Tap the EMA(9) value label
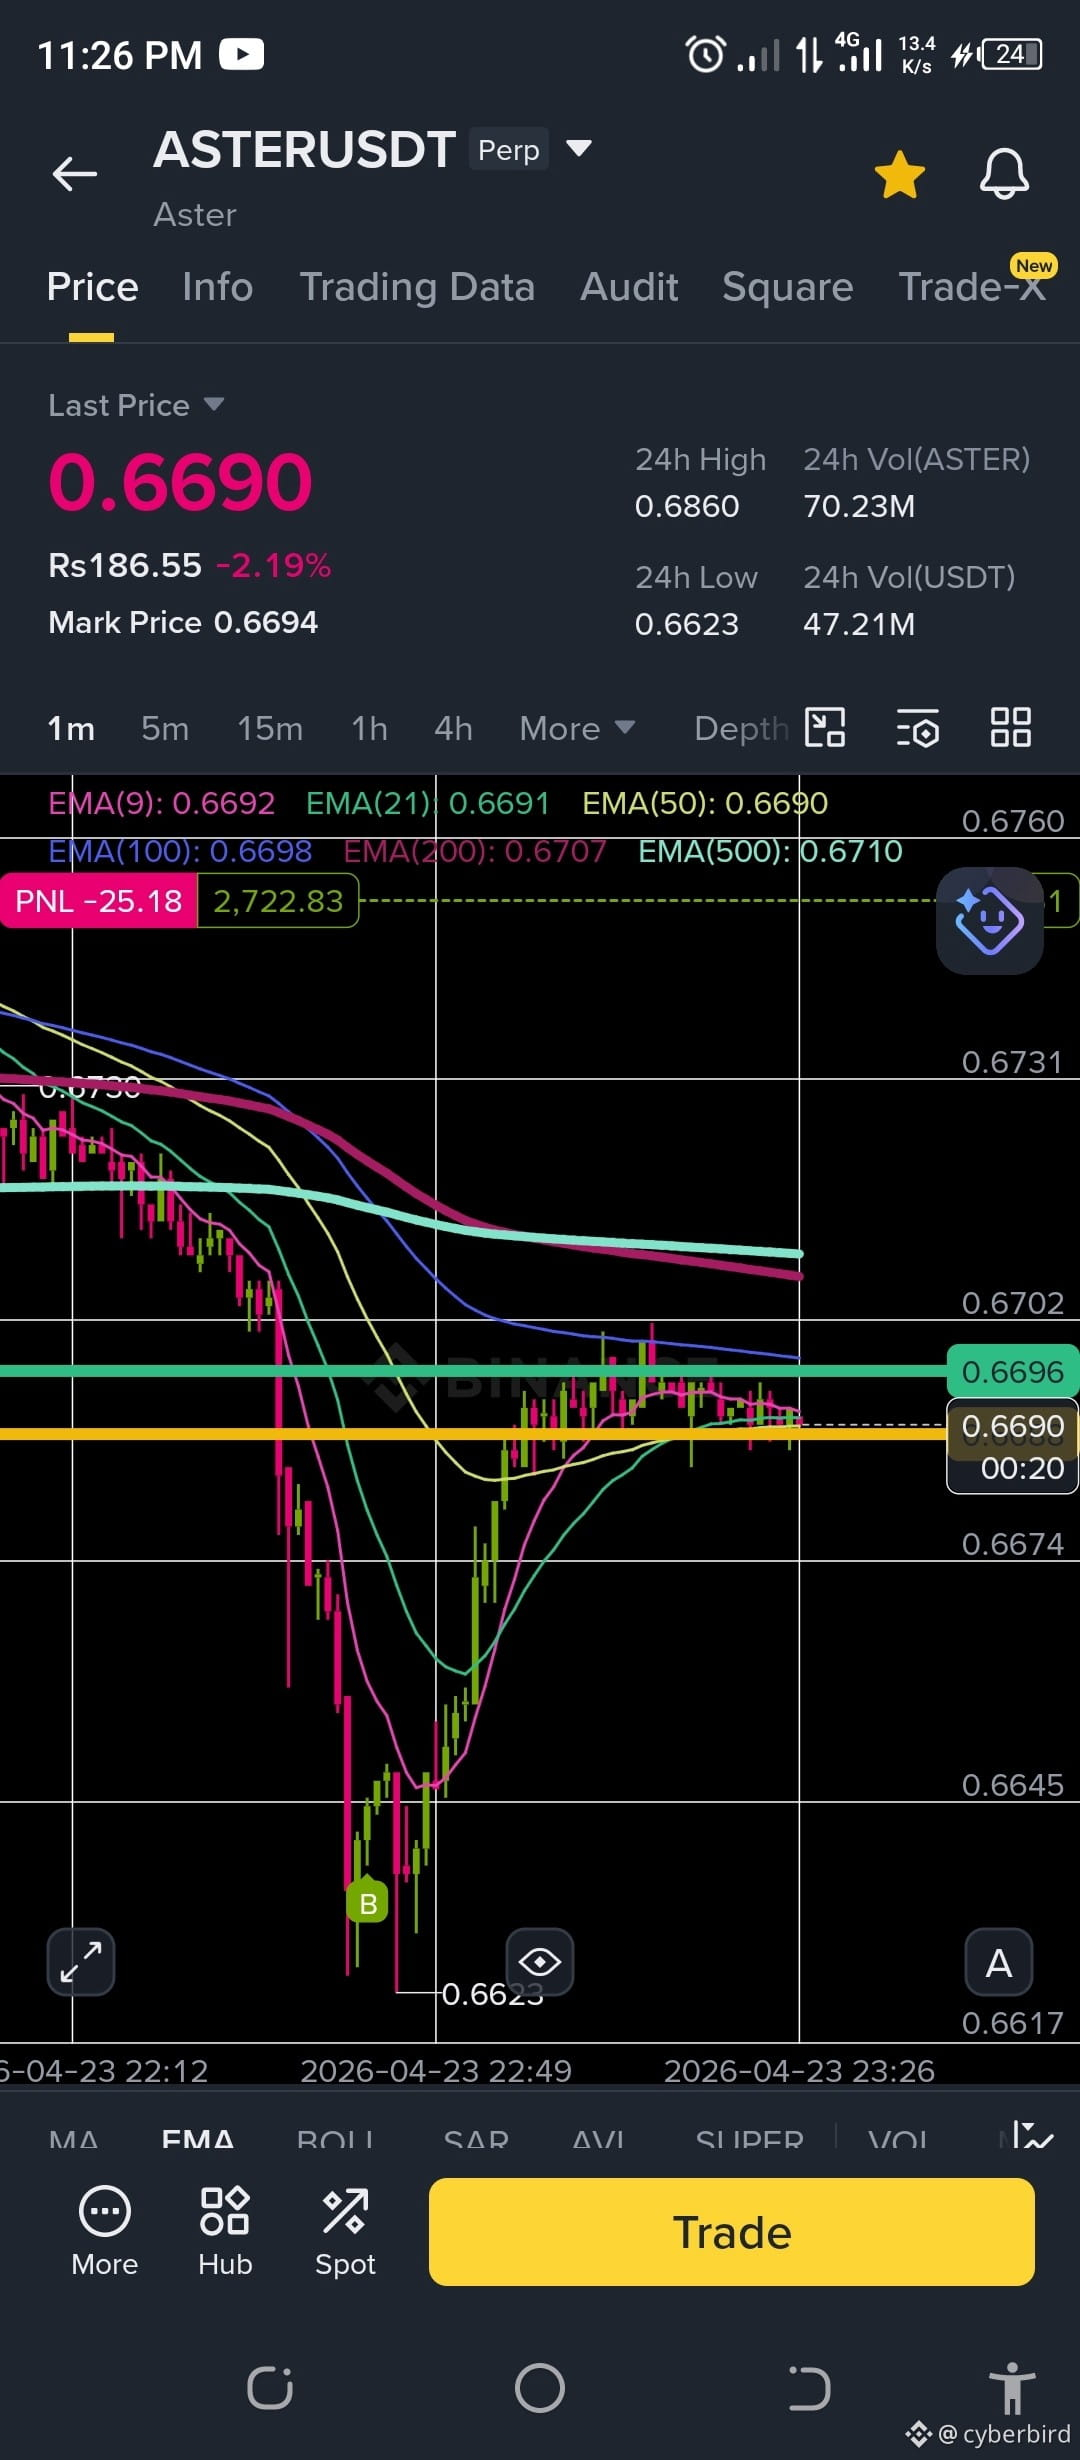 tap(161, 803)
